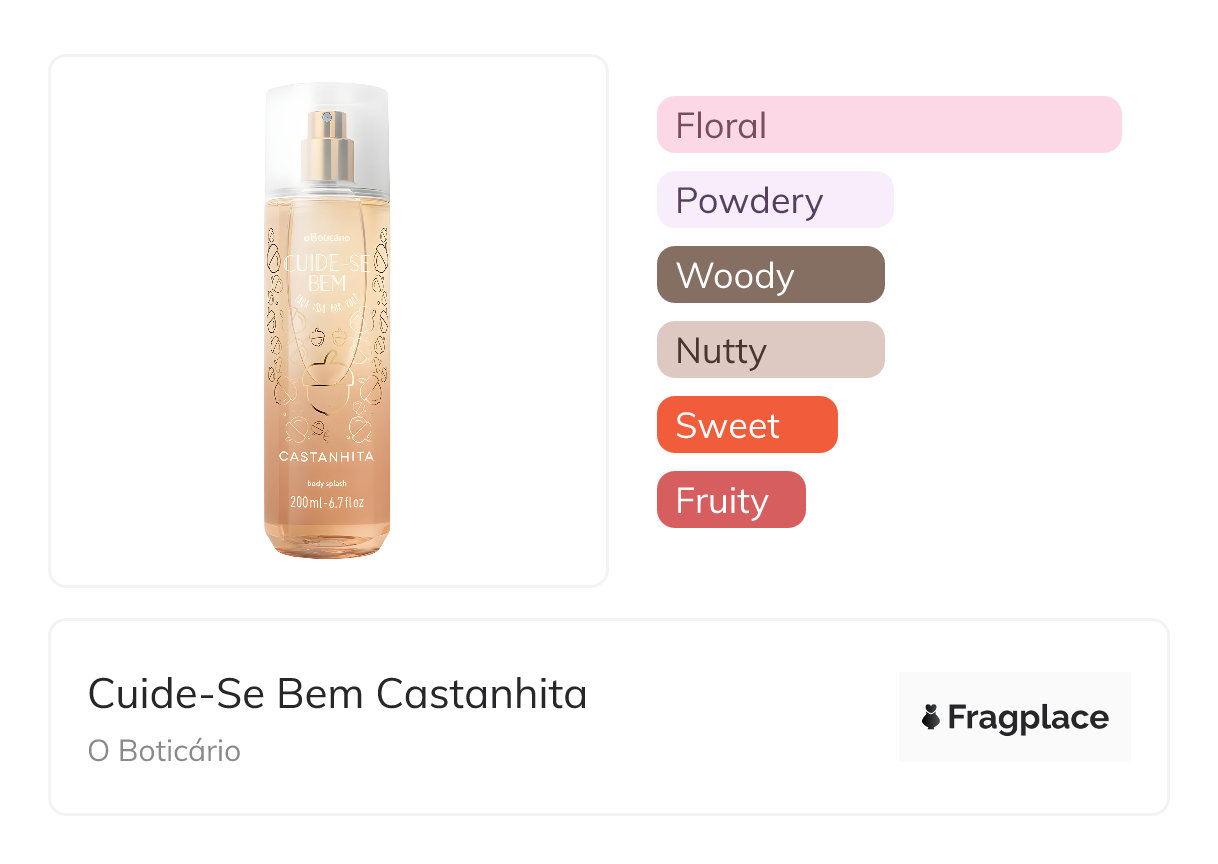Click the Fragplace logo icon
The height and width of the screenshot is (864, 1218).
(931, 717)
